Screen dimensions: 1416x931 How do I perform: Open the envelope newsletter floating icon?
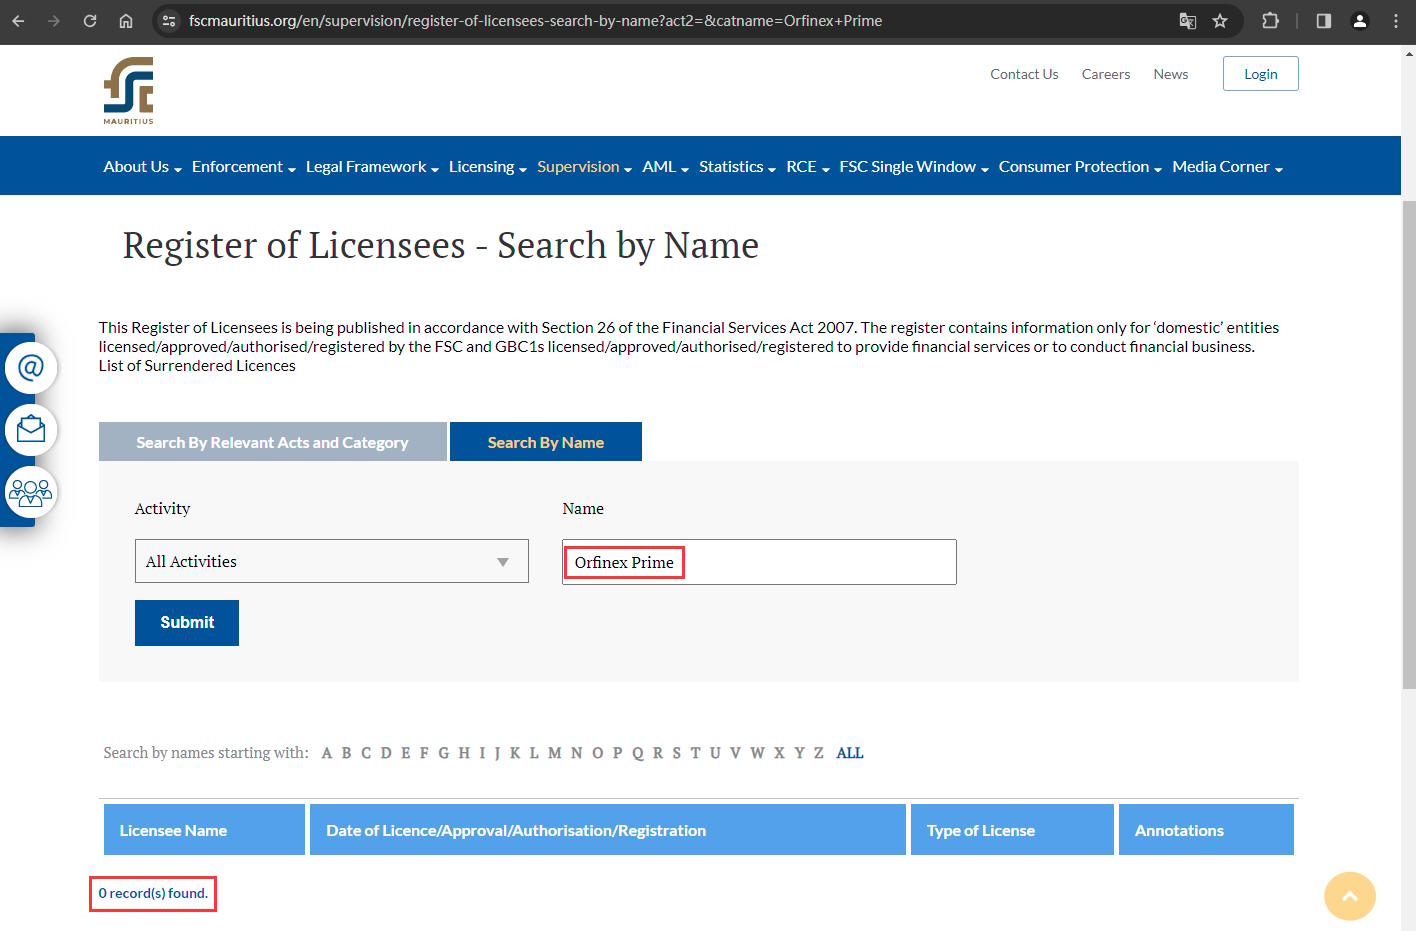click(x=31, y=429)
